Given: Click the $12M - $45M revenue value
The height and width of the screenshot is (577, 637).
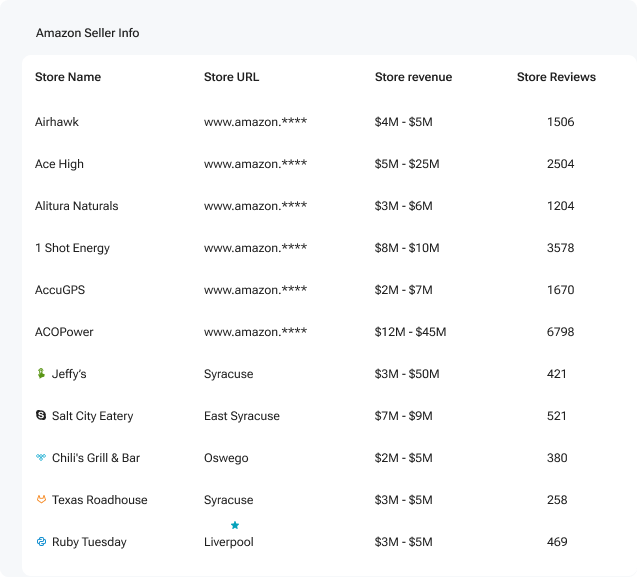Looking at the screenshot, I should click(x=410, y=332).
